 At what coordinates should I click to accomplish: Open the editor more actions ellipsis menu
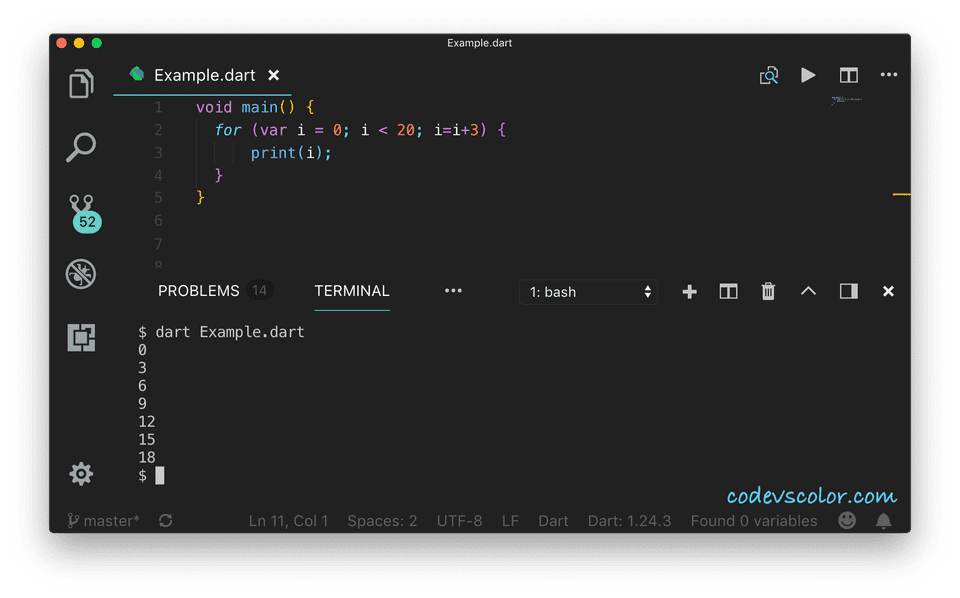pos(888,75)
